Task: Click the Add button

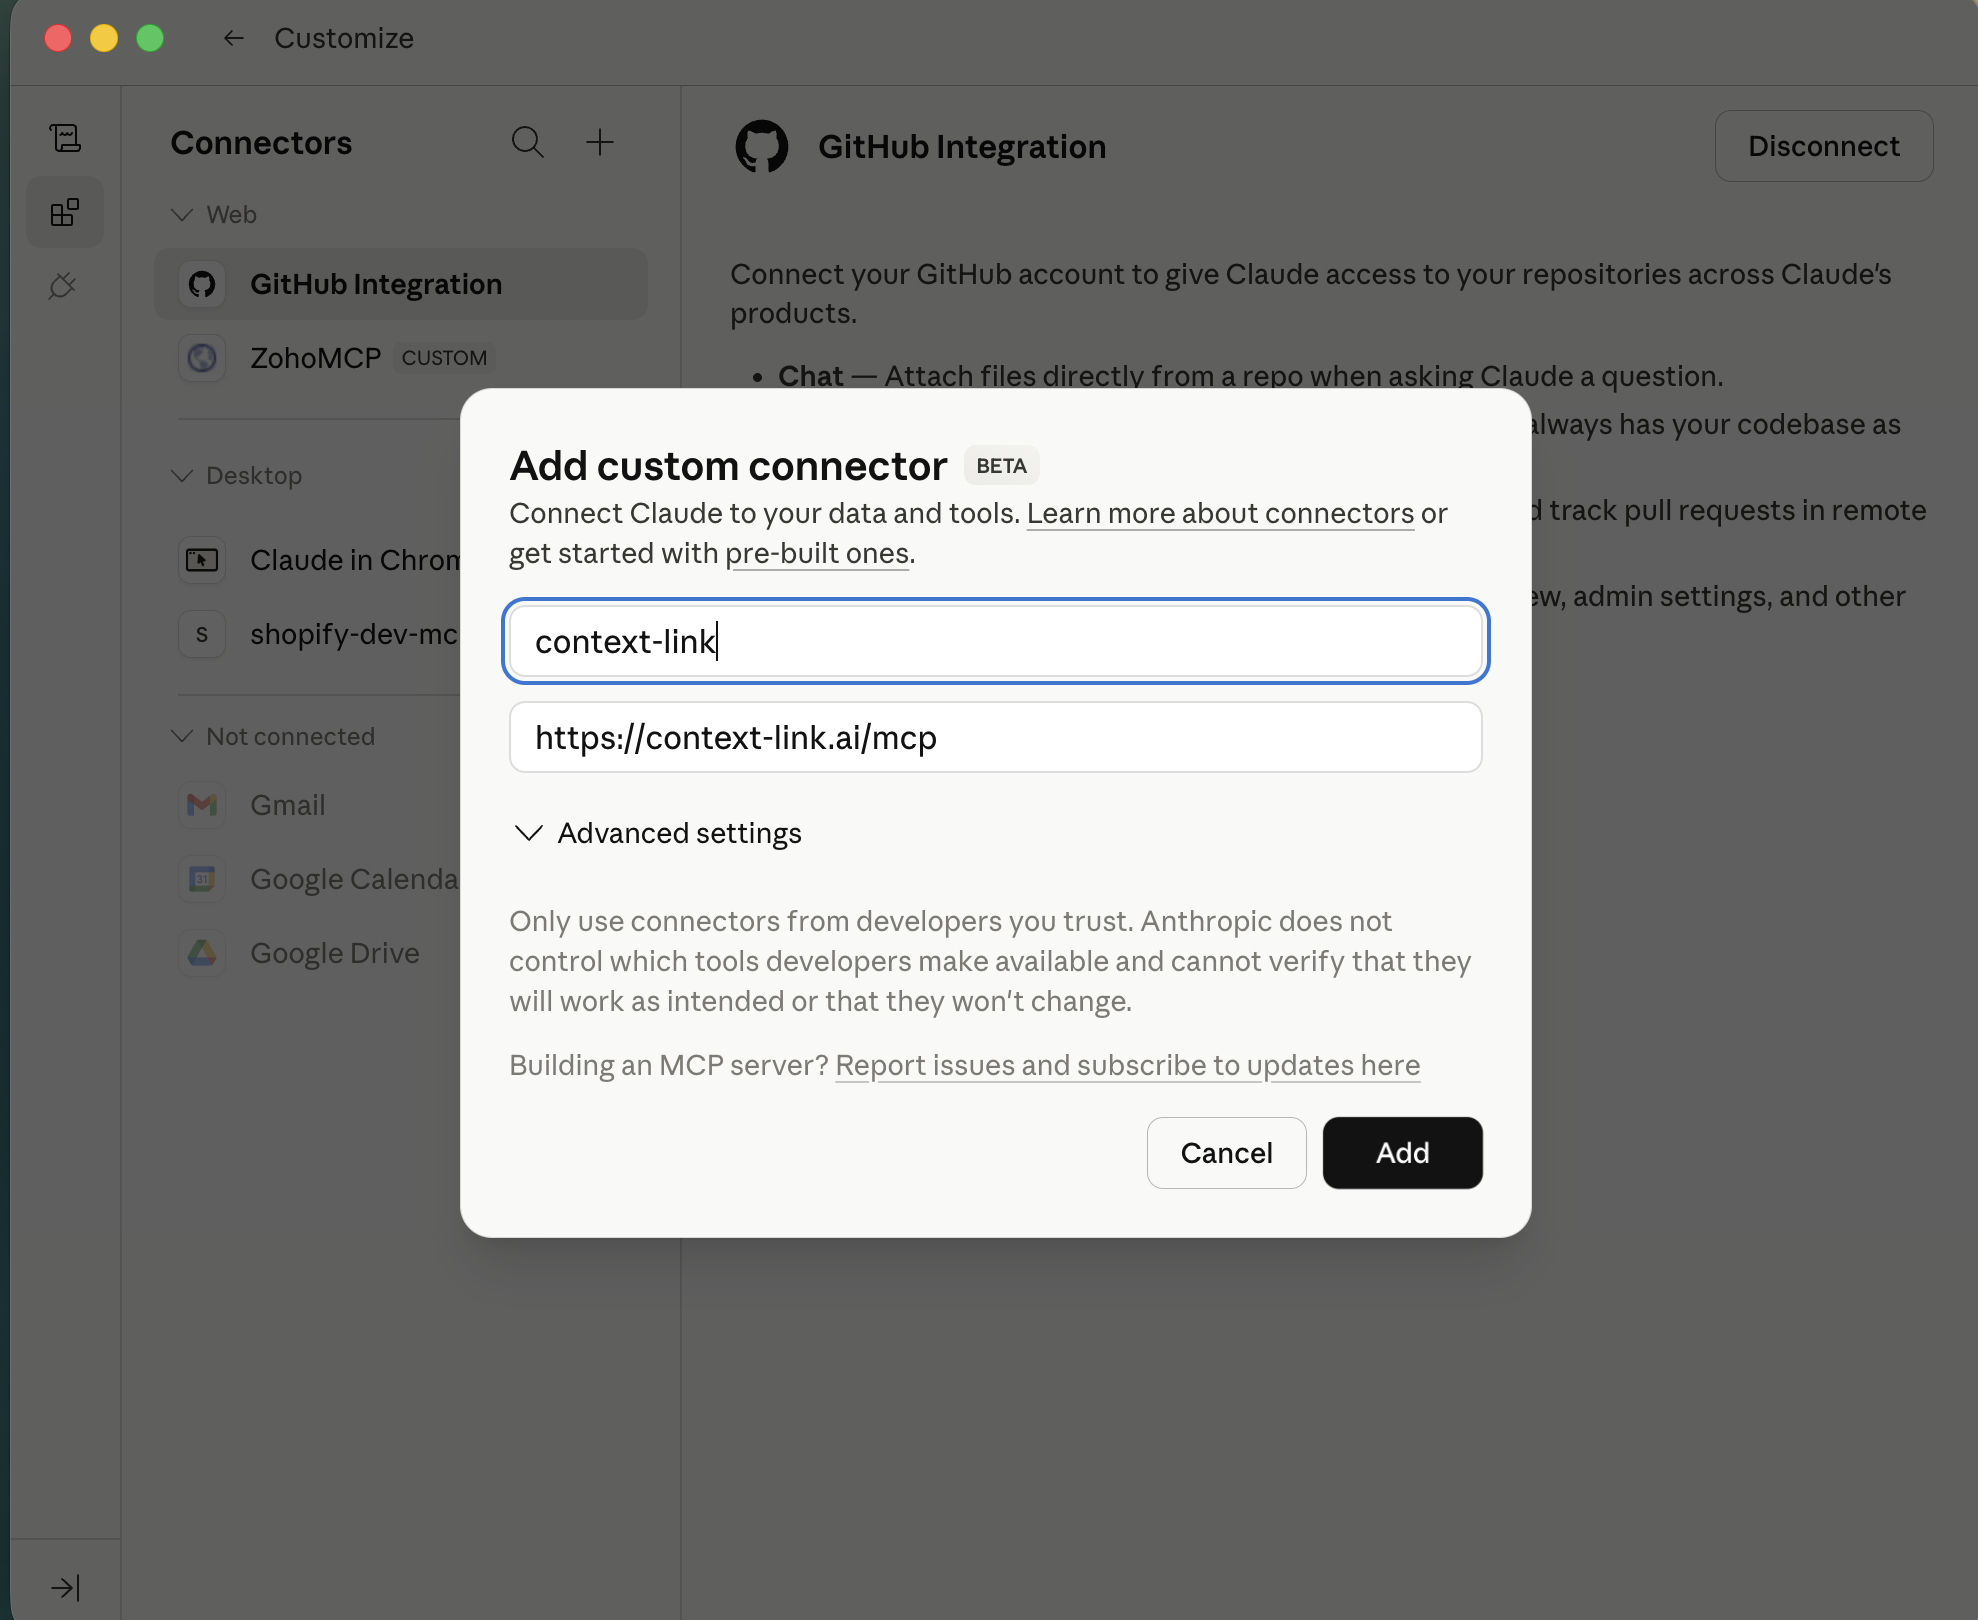Action: coord(1402,1153)
